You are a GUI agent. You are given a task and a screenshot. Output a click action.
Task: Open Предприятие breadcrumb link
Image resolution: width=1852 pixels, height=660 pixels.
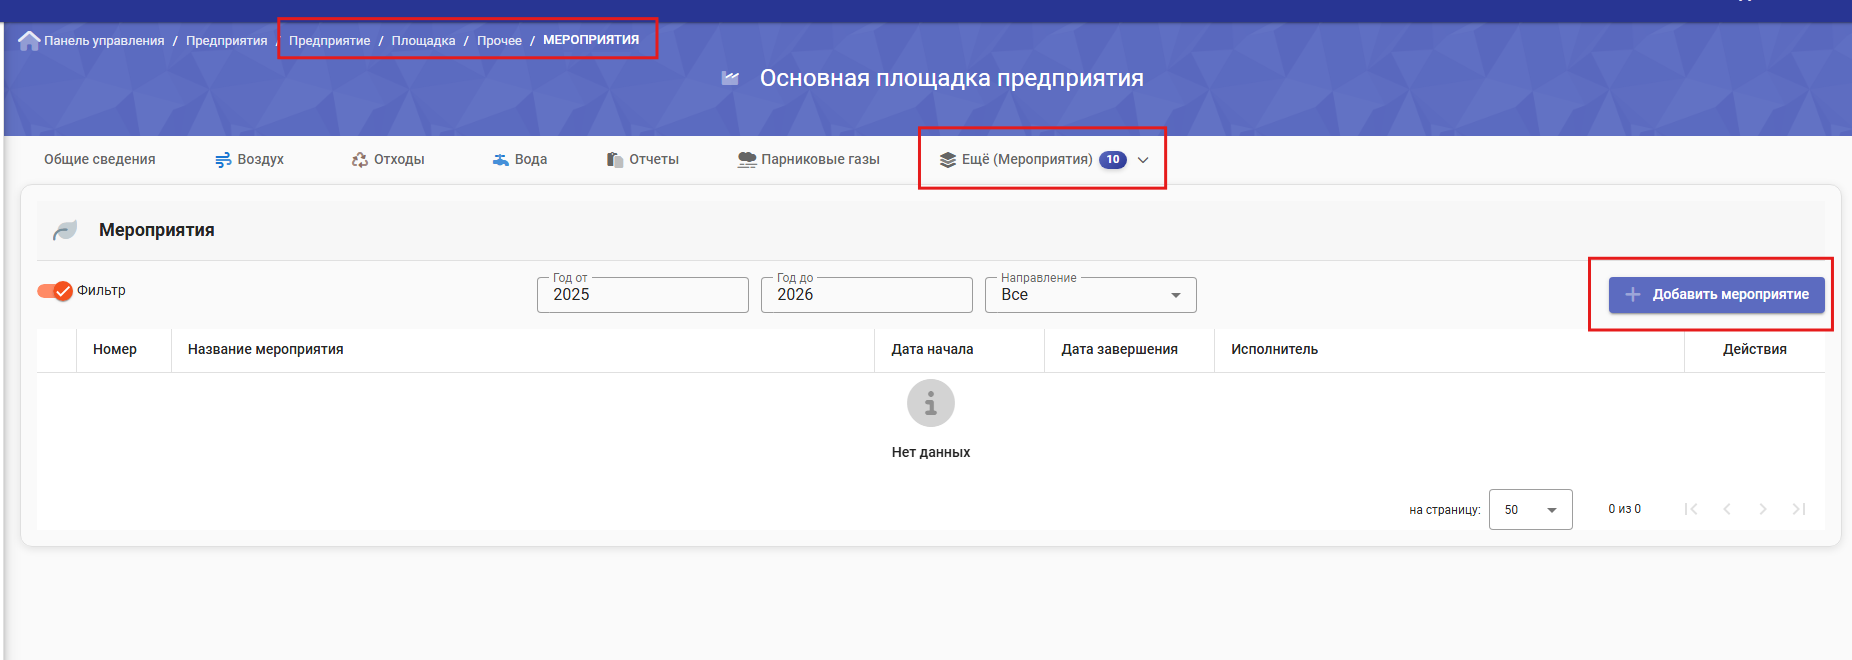[329, 41]
